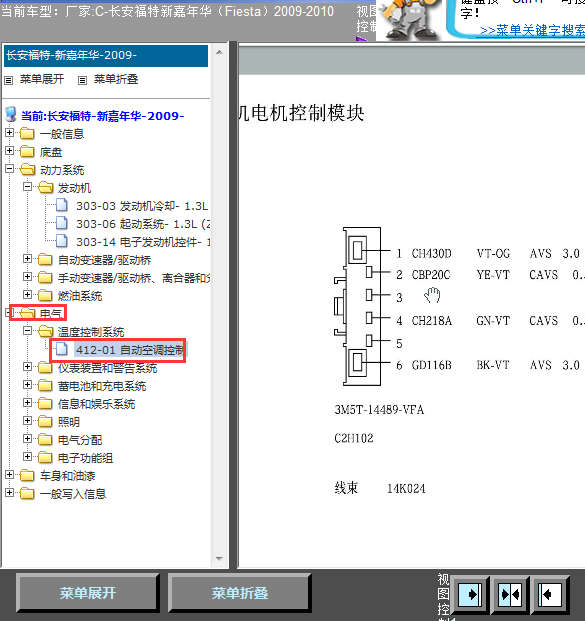The height and width of the screenshot is (621, 585).
Task: Click folder icon of 一般信息
Action: [x=27, y=133]
